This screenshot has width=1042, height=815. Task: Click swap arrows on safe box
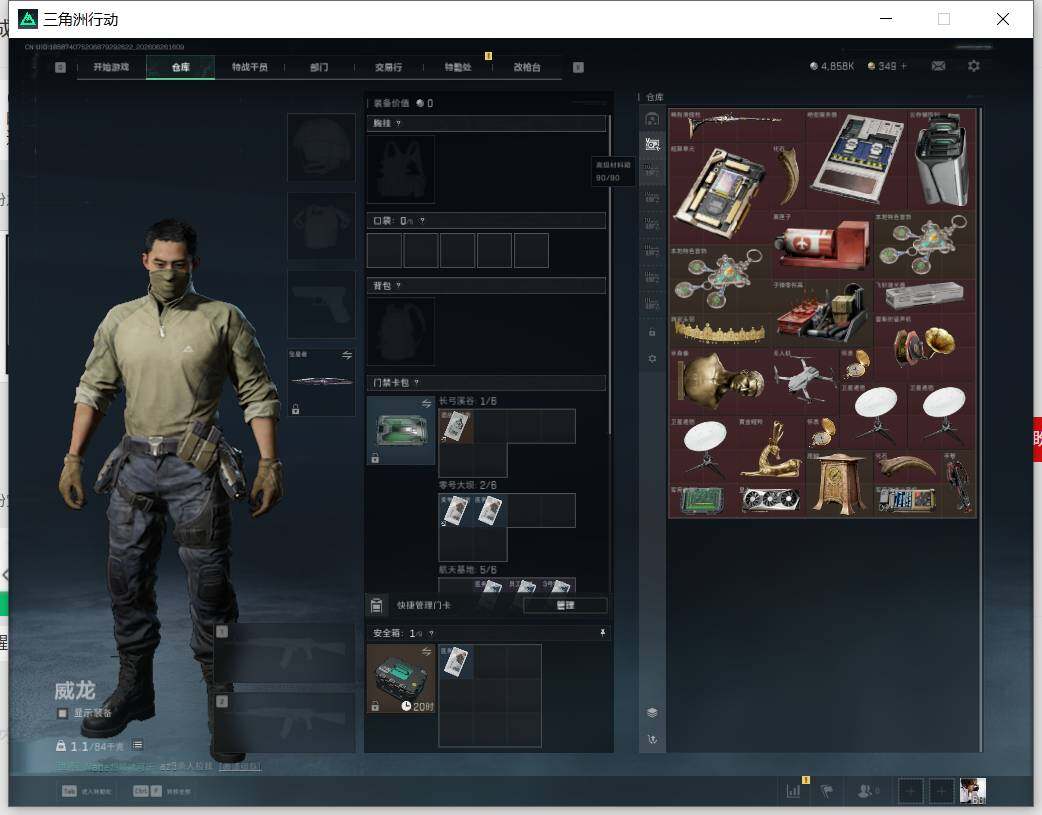(426, 651)
